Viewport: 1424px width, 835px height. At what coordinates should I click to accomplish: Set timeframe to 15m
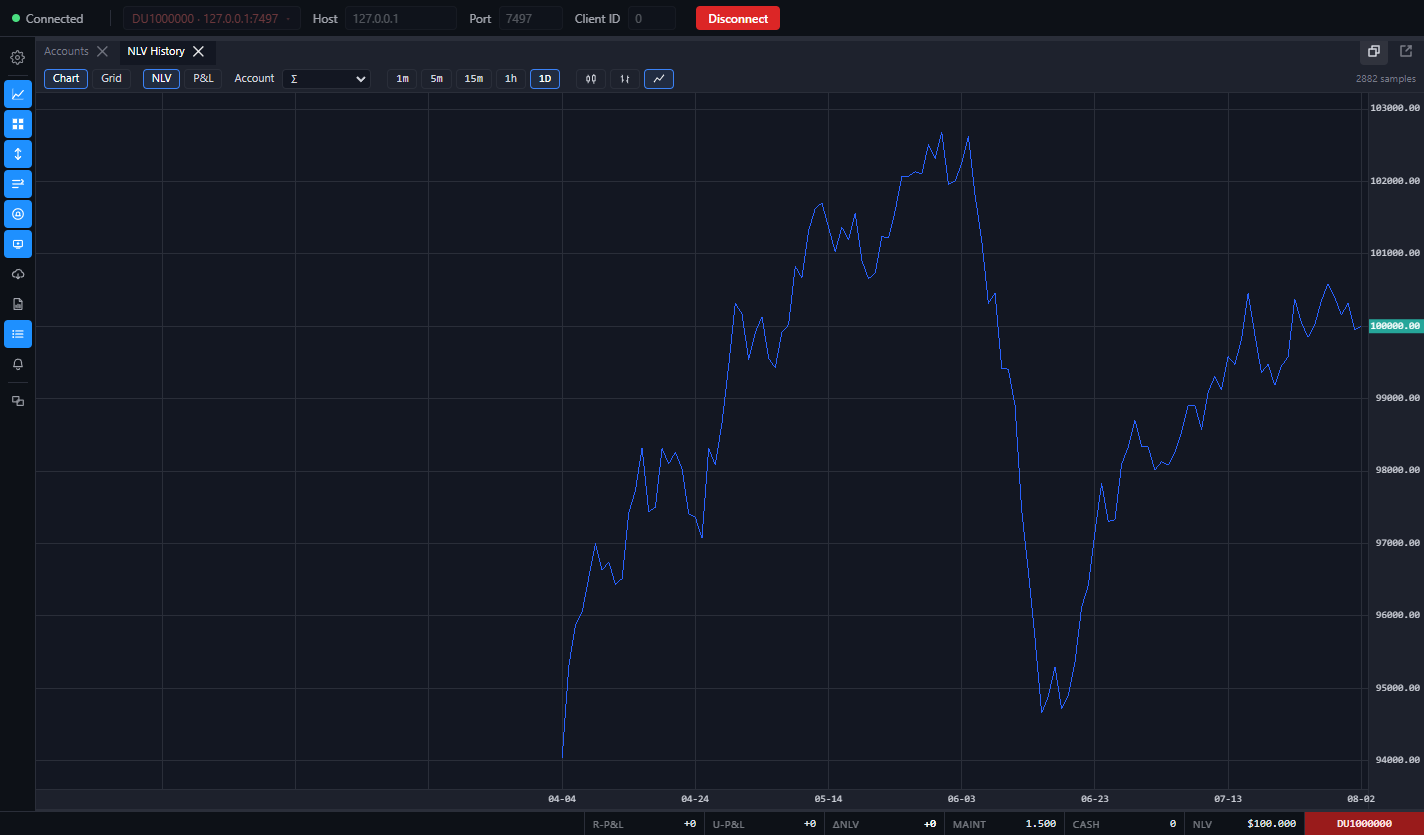pyautogui.click(x=474, y=79)
